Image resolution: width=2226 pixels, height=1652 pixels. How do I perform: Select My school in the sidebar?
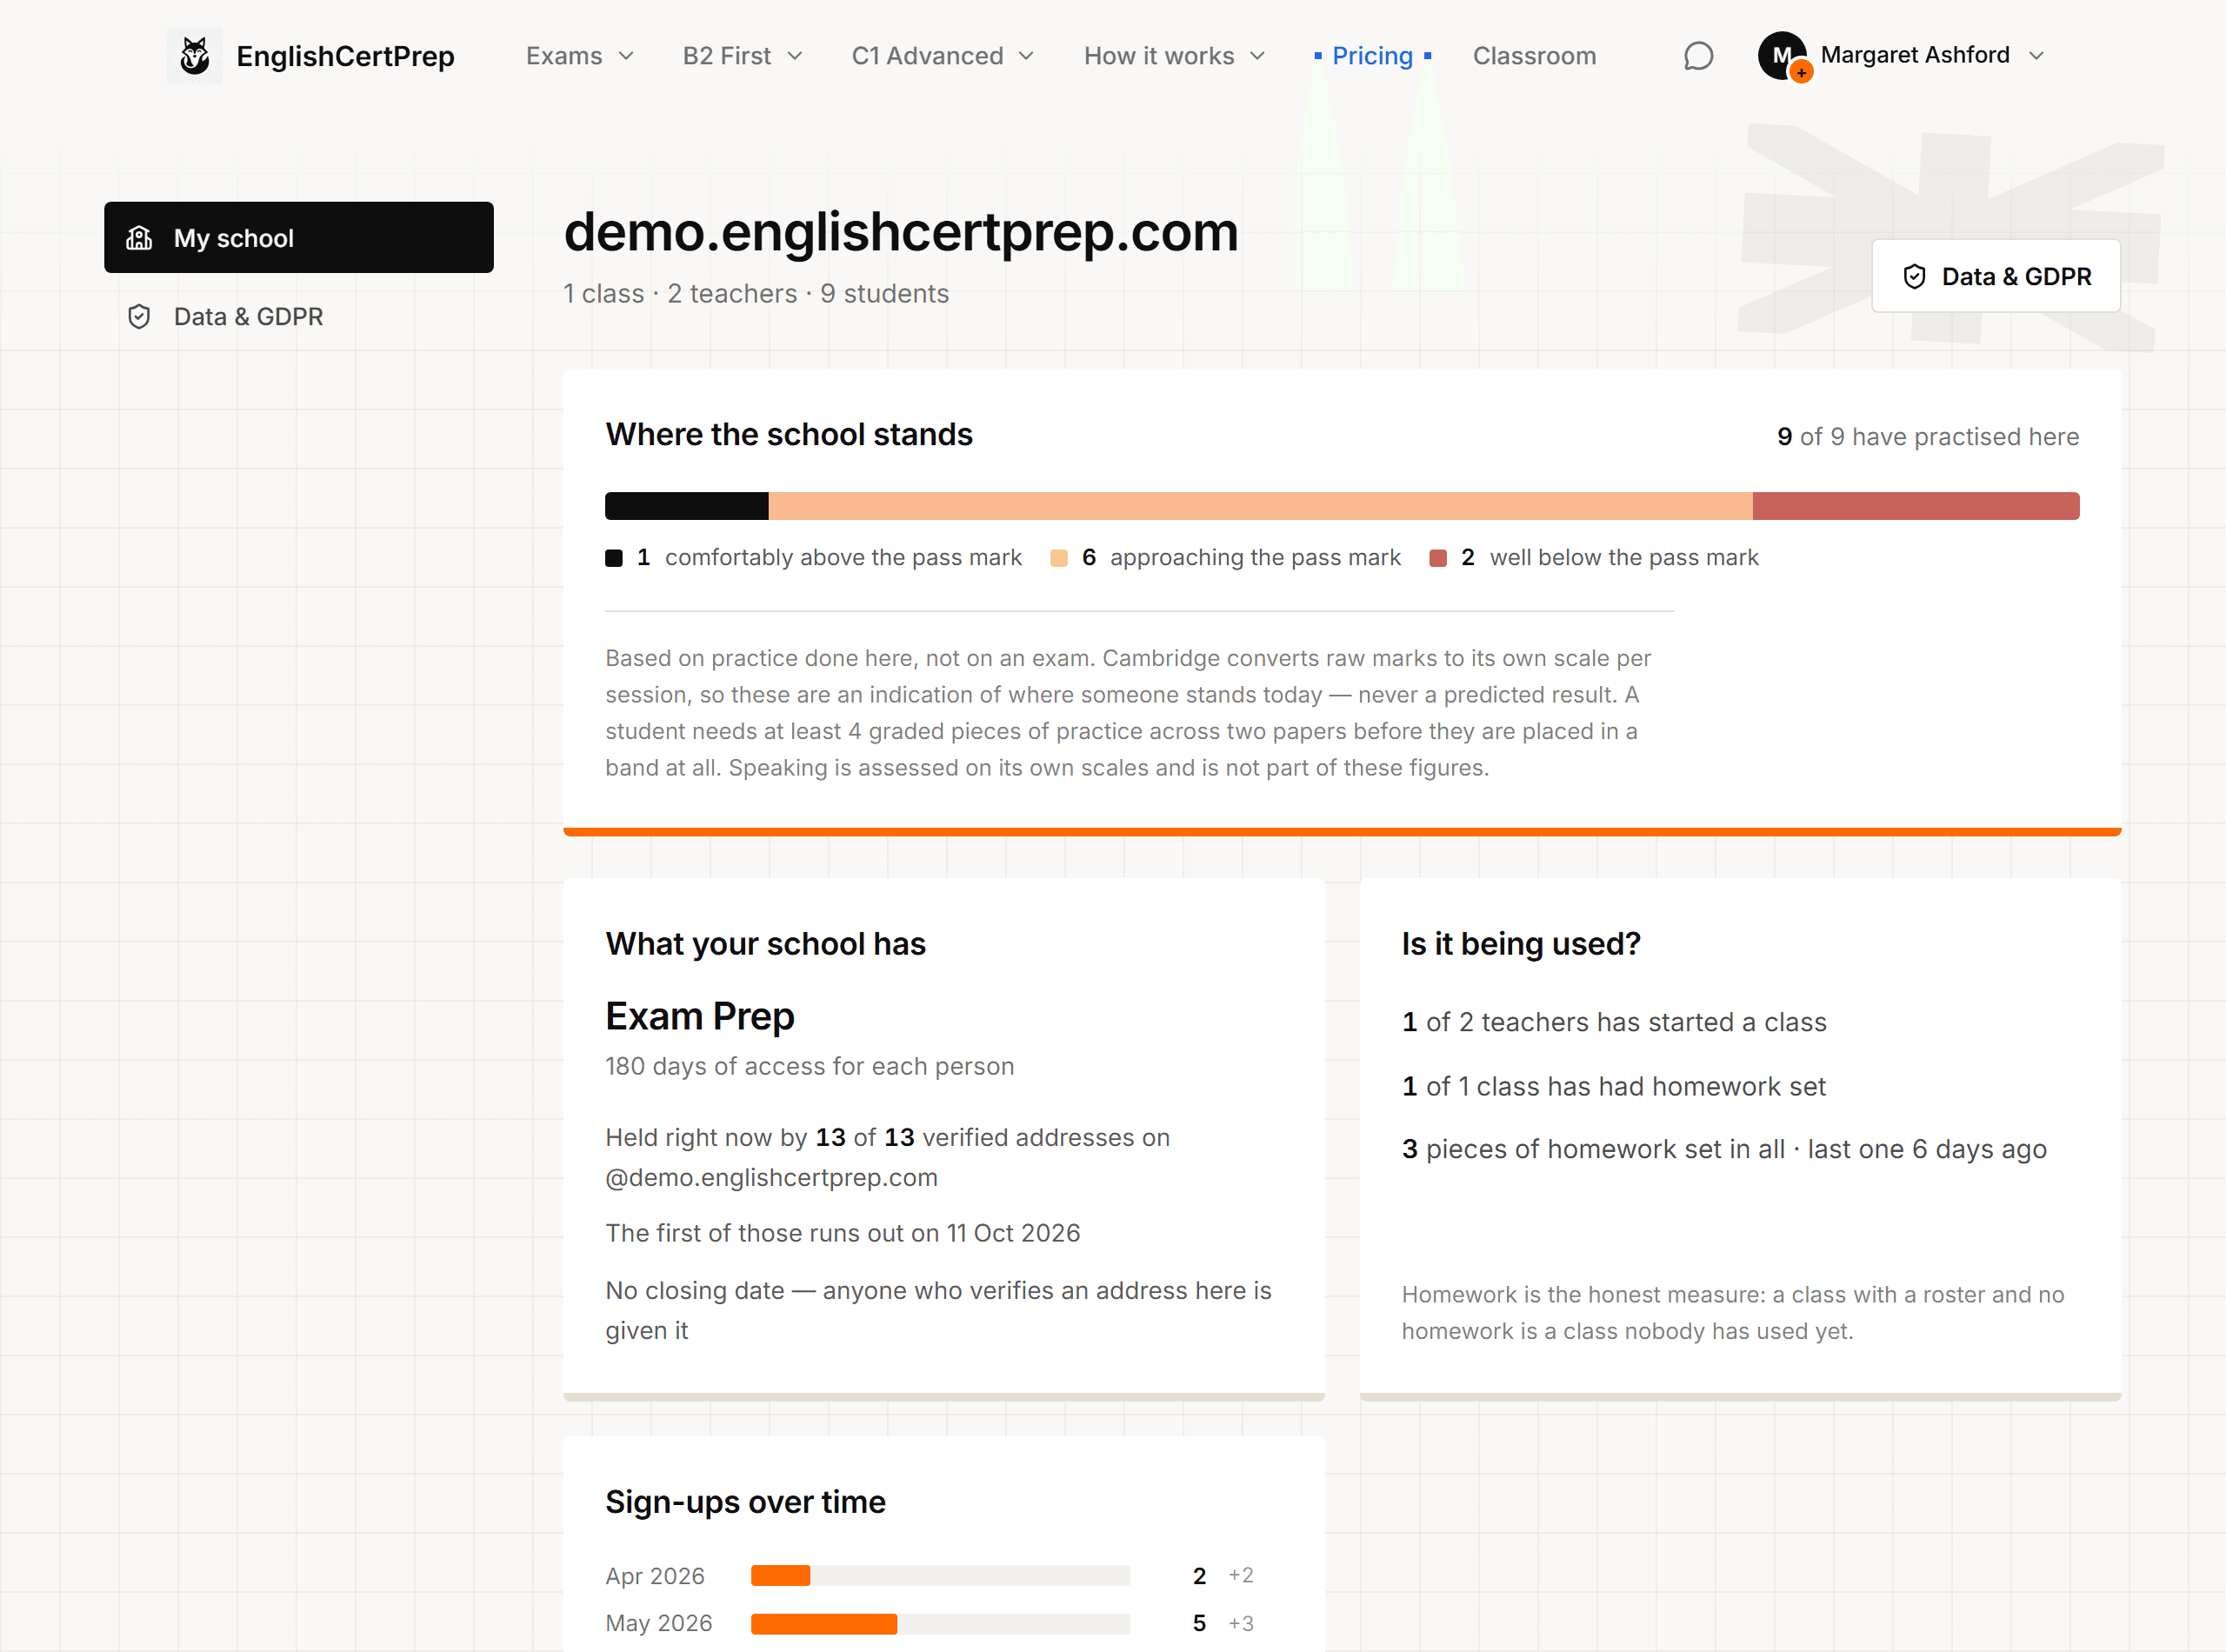click(x=299, y=238)
